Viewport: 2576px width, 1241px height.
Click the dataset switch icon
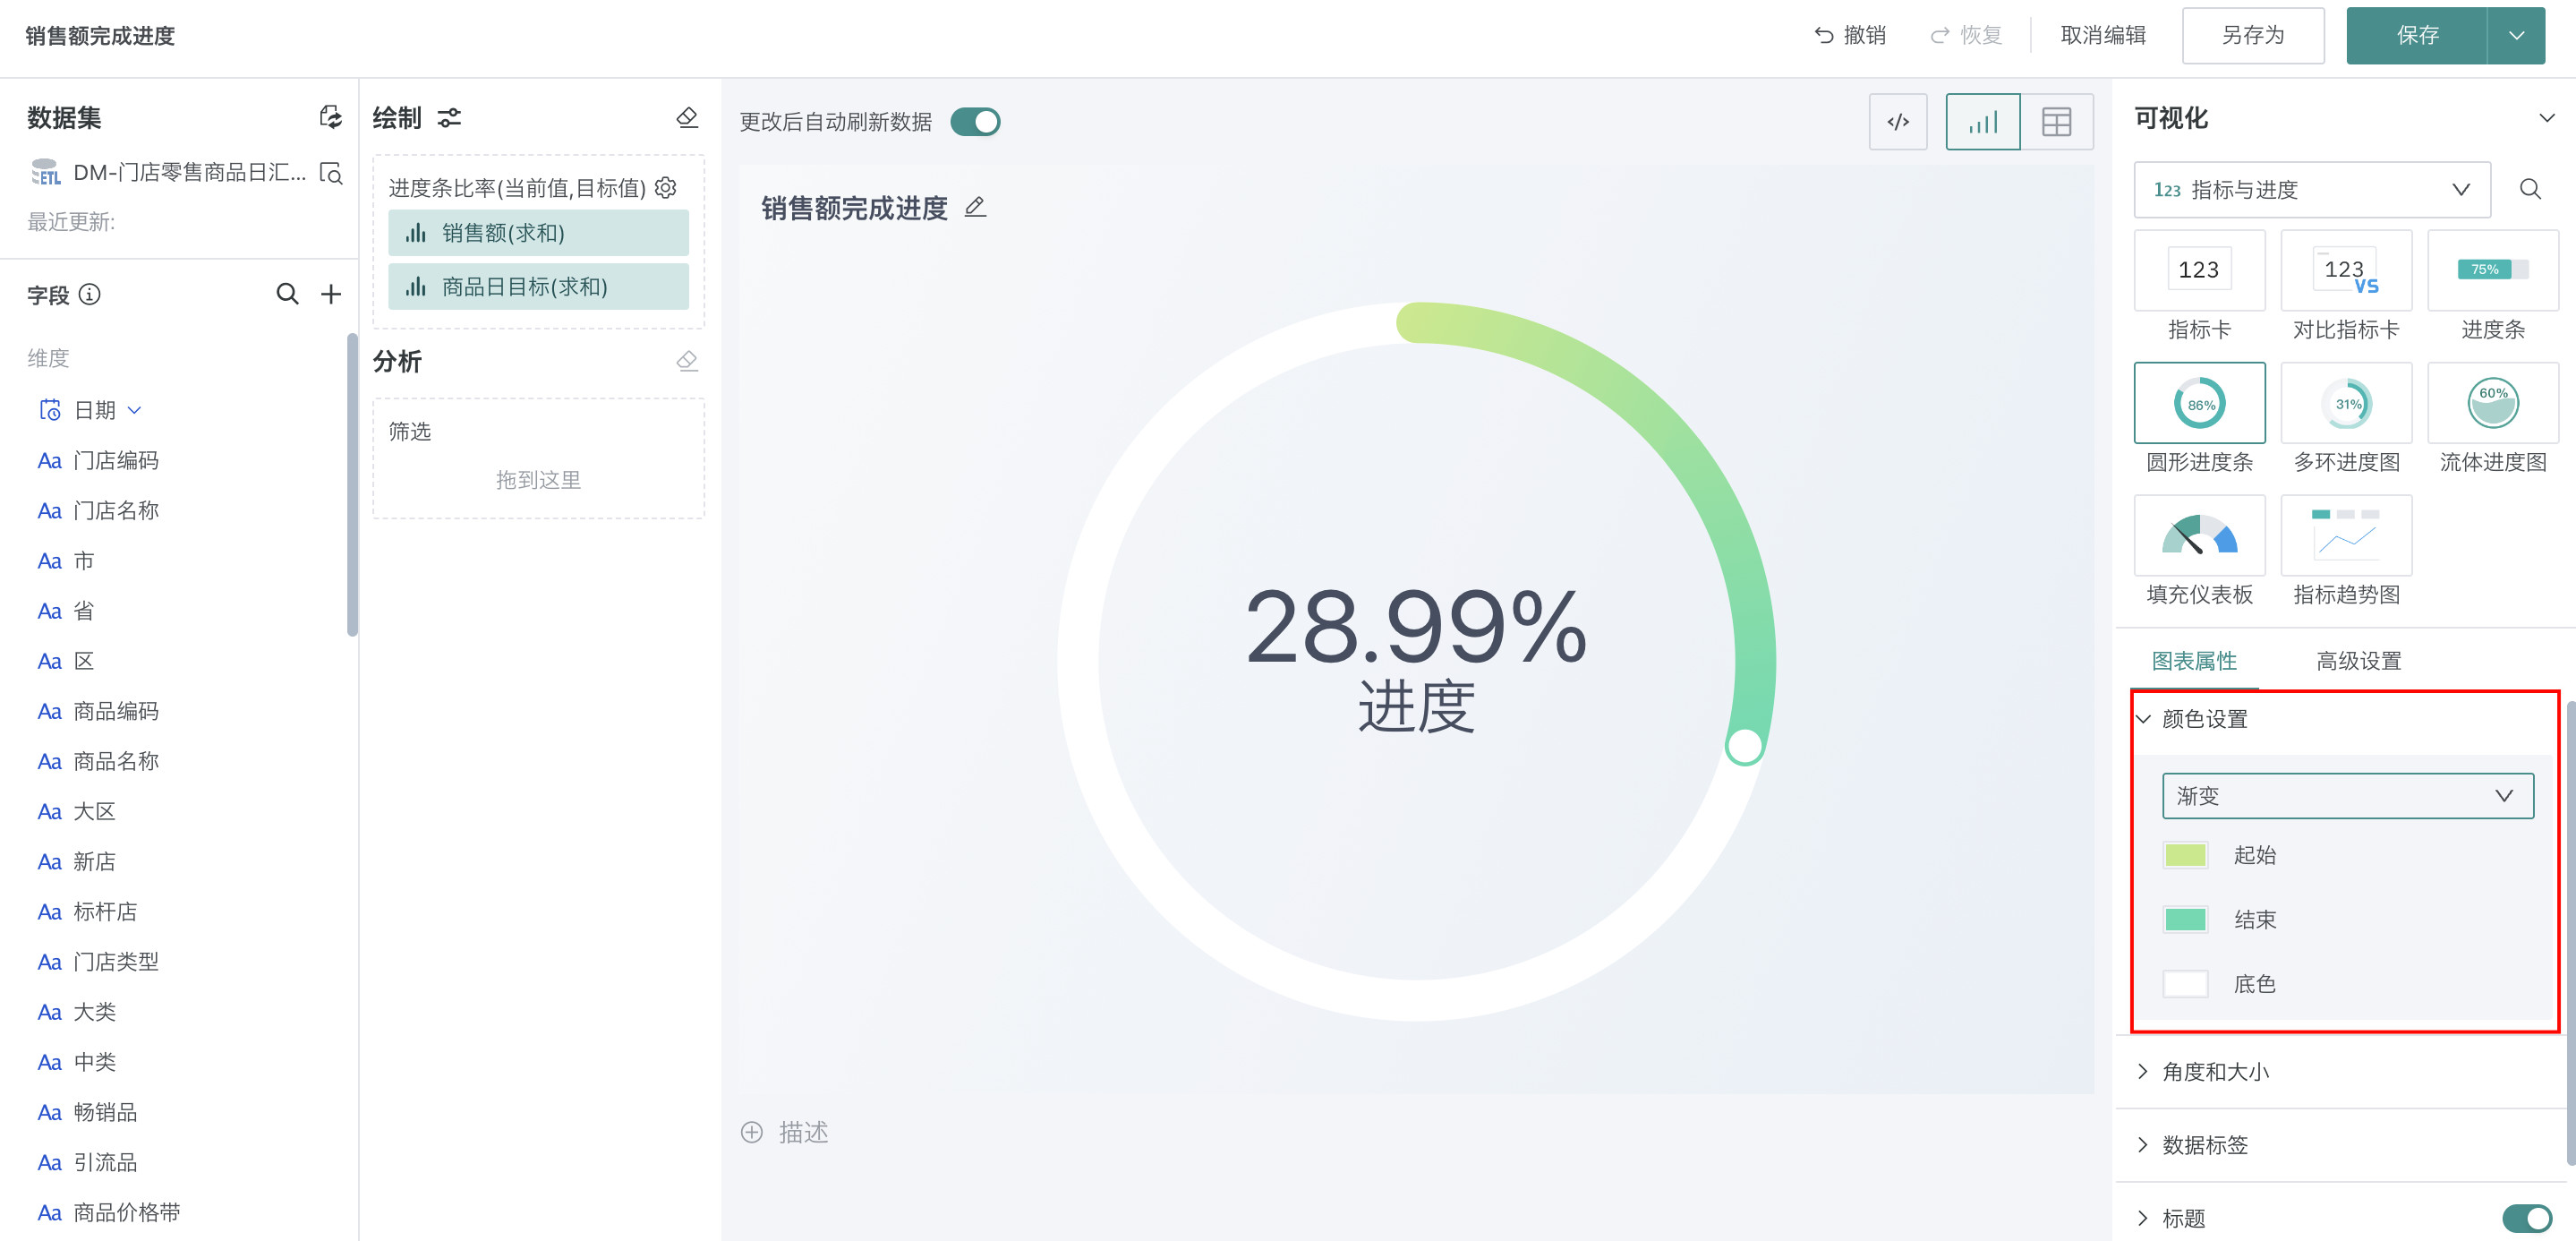(330, 117)
